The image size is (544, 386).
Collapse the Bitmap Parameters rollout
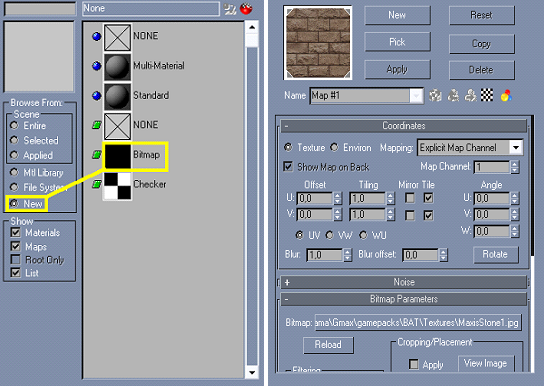pos(404,299)
